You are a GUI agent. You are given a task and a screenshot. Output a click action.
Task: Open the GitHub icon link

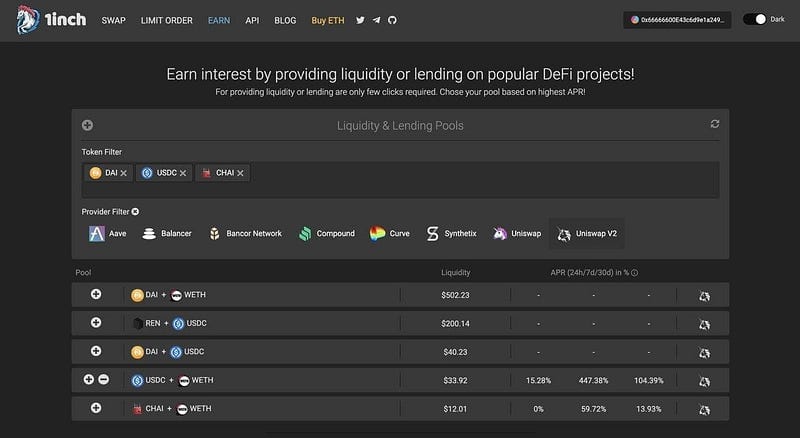click(x=391, y=20)
